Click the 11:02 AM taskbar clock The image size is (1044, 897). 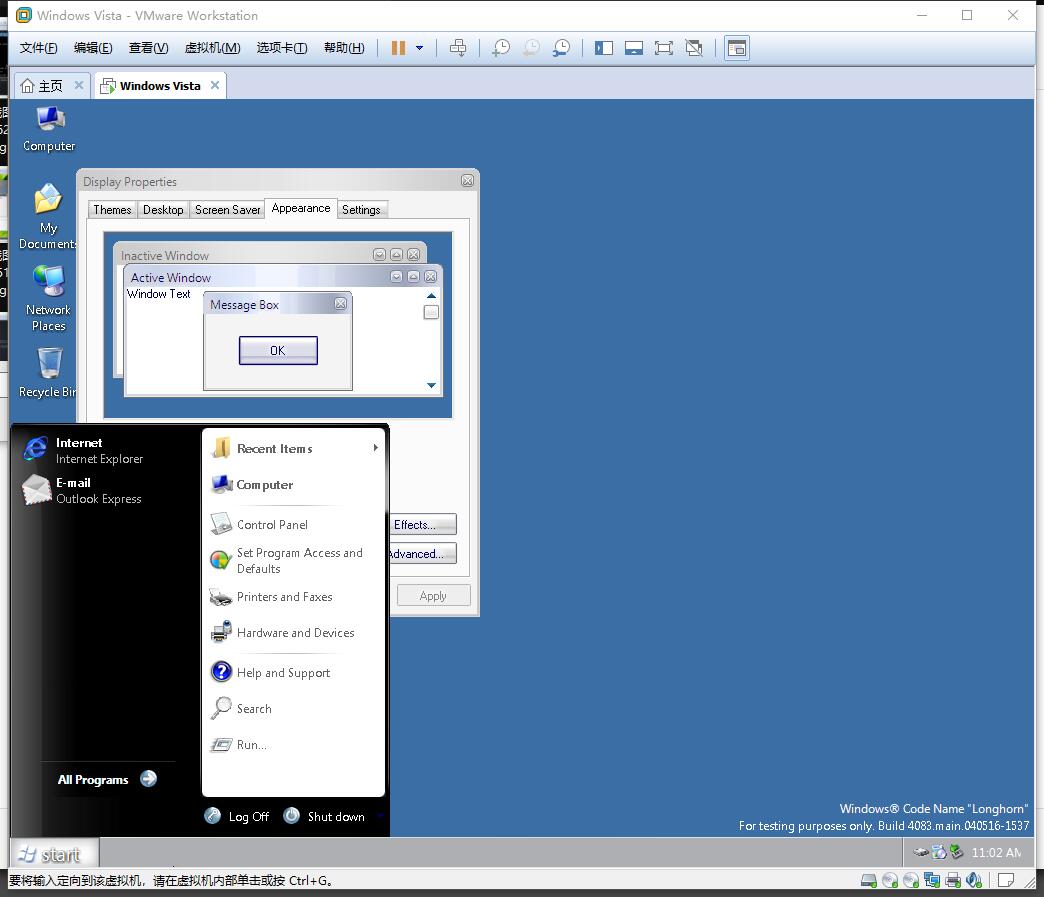pyautogui.click(x=996, y=852)
